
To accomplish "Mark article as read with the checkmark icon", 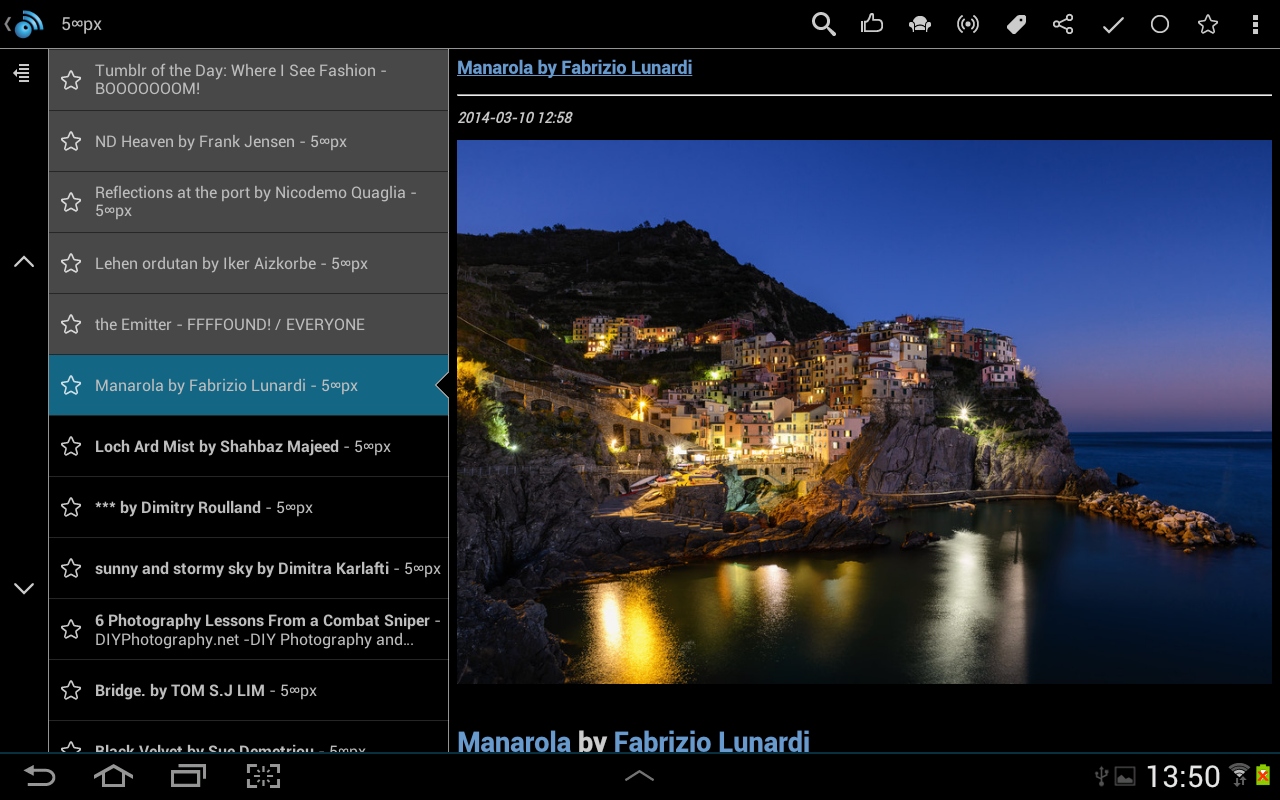I will (1111, 23).
